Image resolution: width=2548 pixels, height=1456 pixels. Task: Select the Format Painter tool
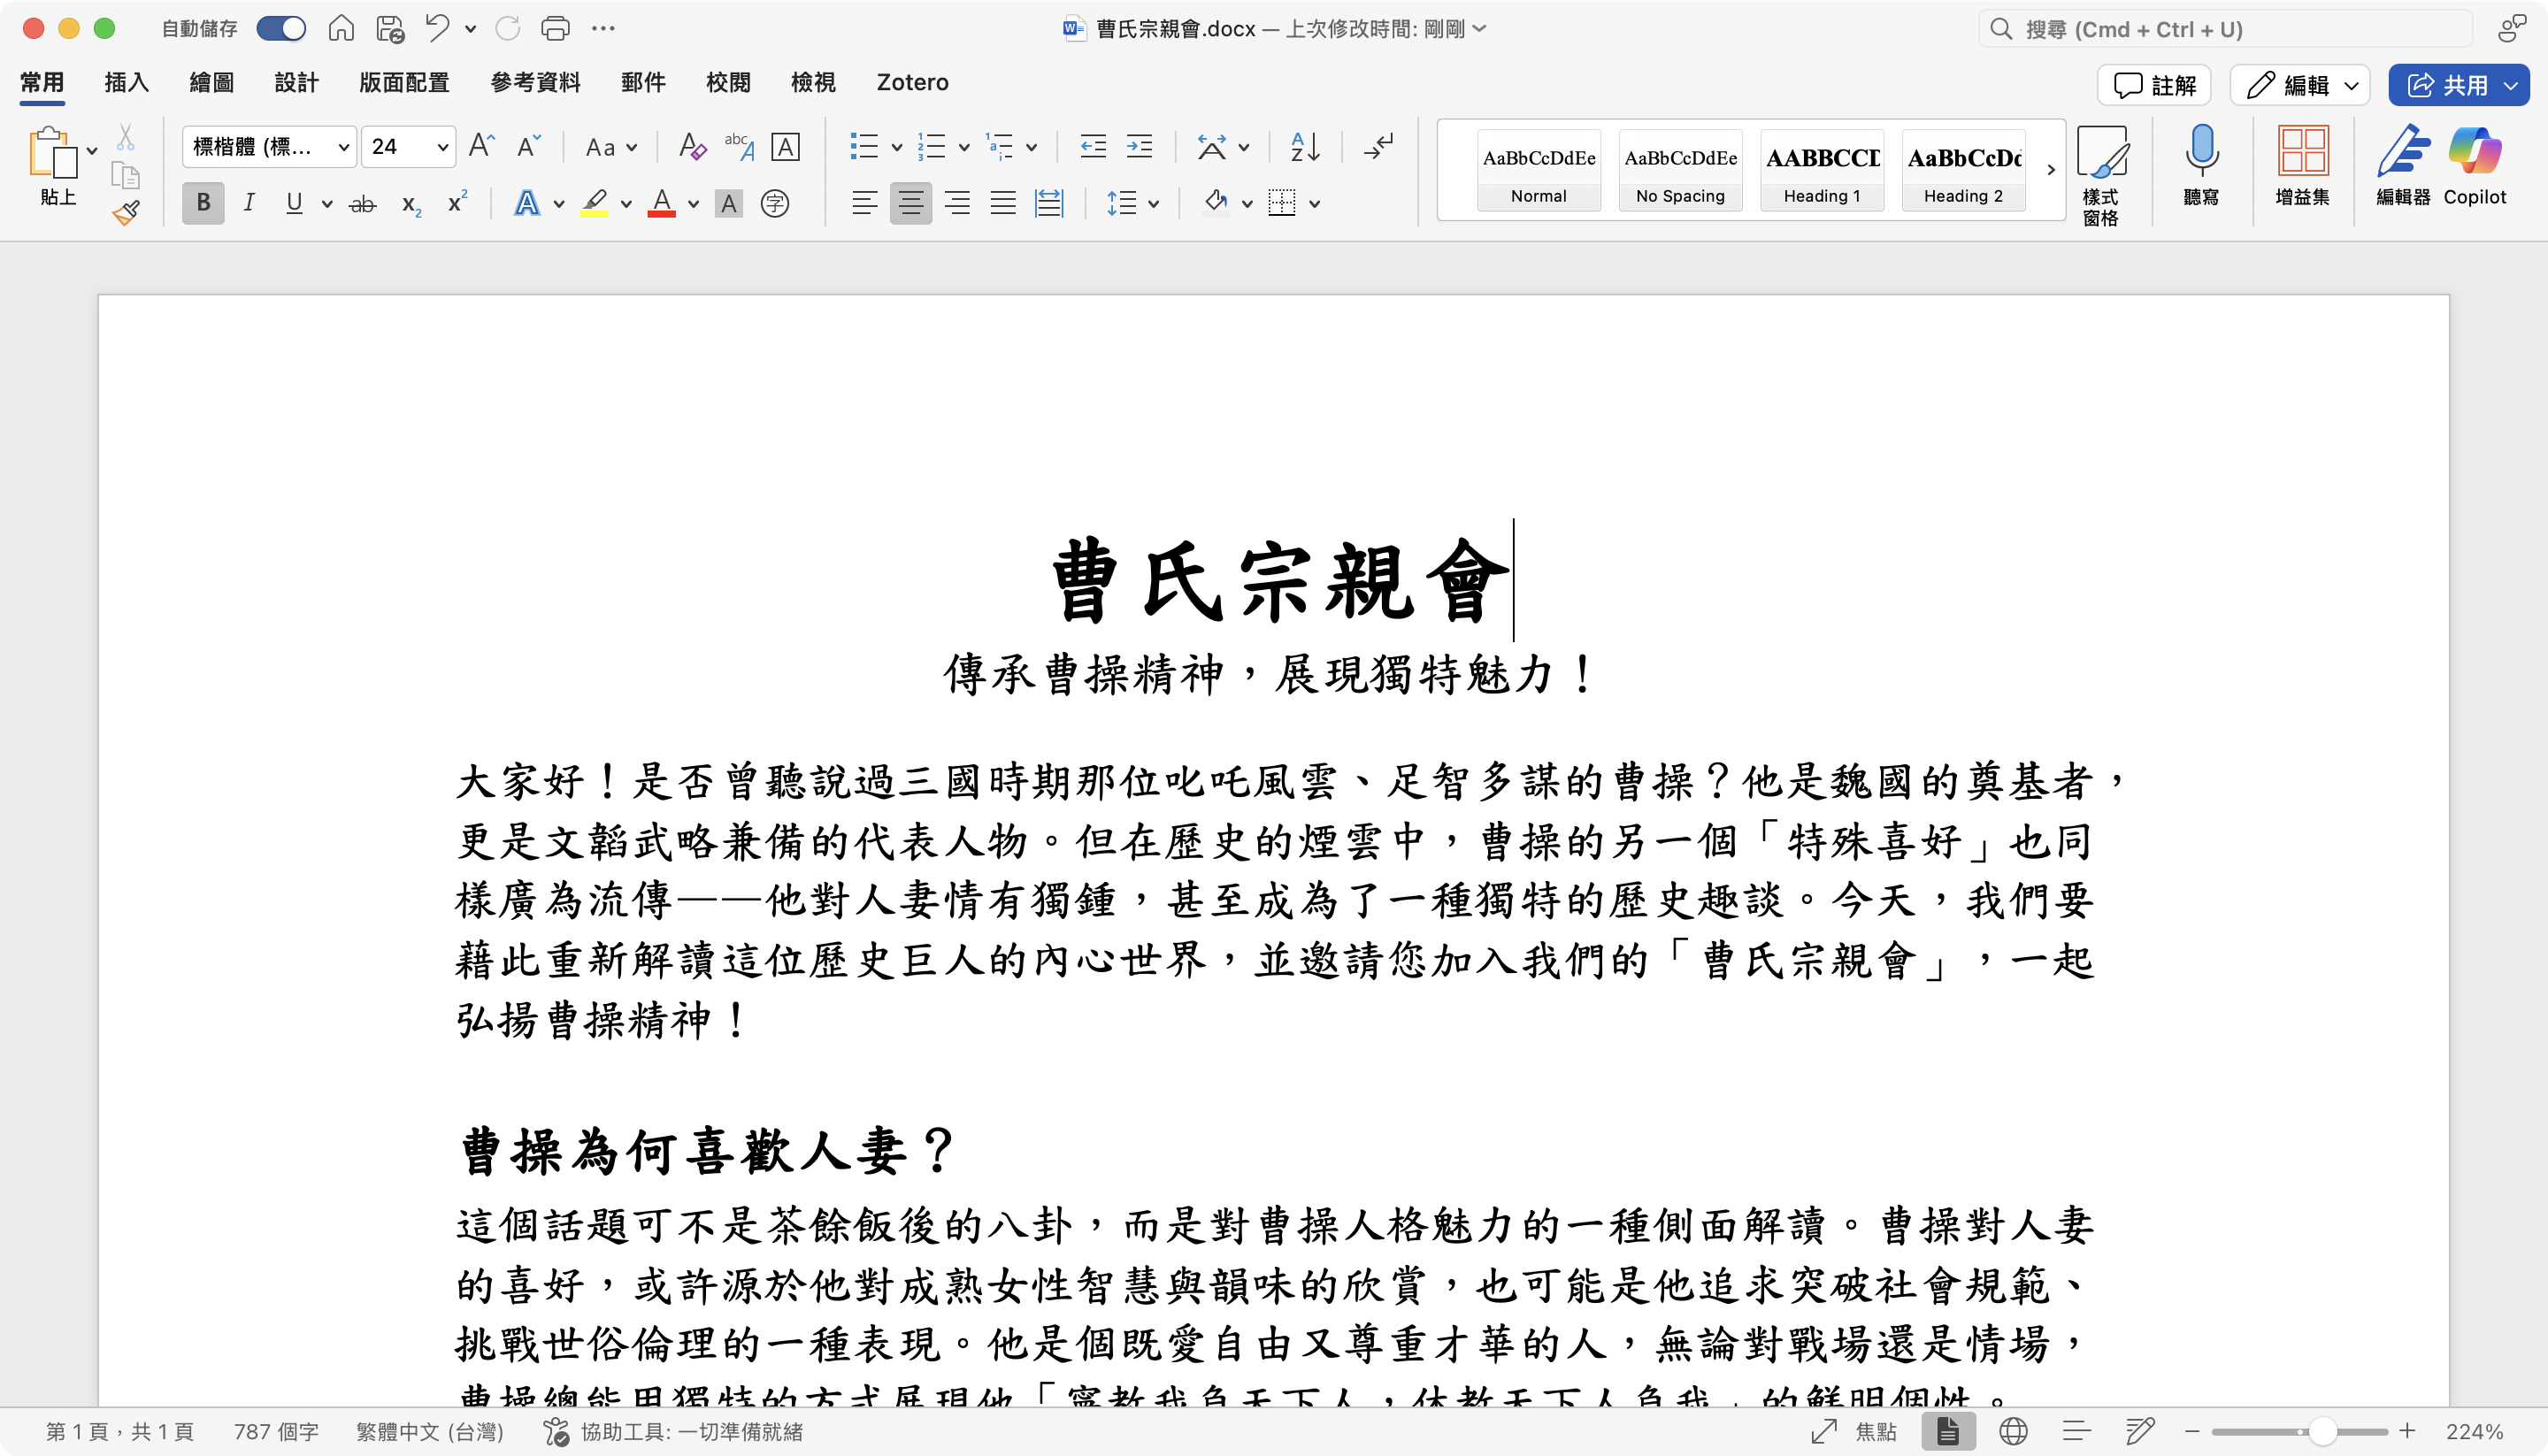pos(126,212)
